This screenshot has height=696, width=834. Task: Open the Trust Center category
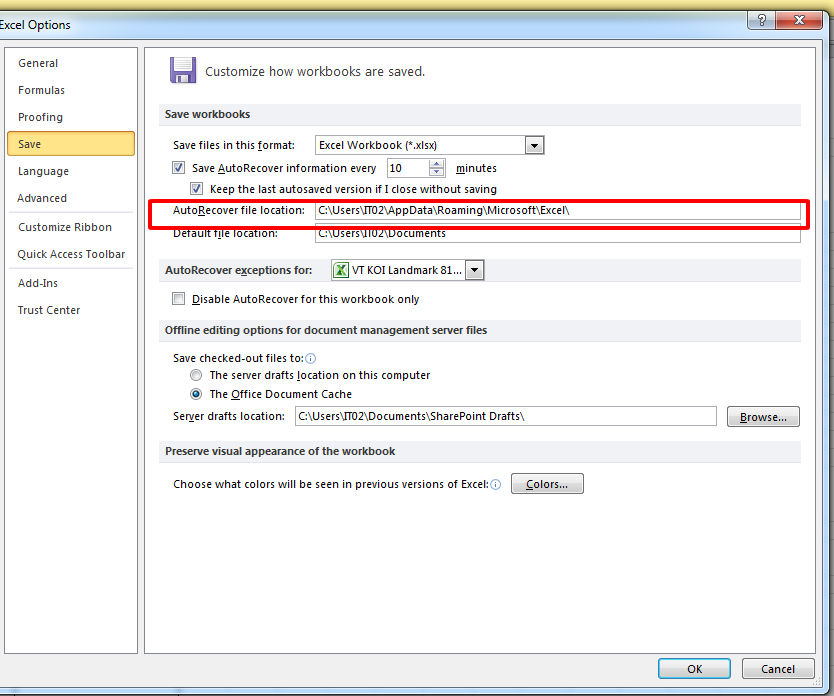49,310
